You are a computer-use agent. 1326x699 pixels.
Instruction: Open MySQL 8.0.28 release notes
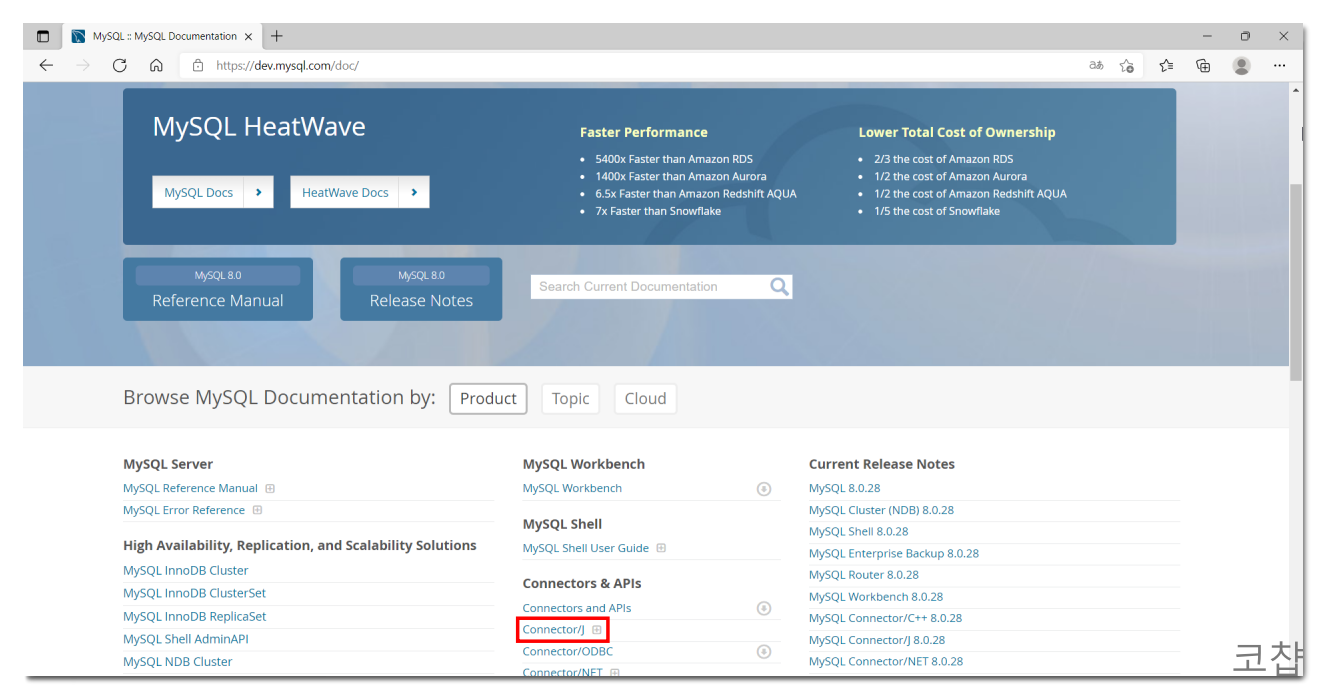coord(845,489)
